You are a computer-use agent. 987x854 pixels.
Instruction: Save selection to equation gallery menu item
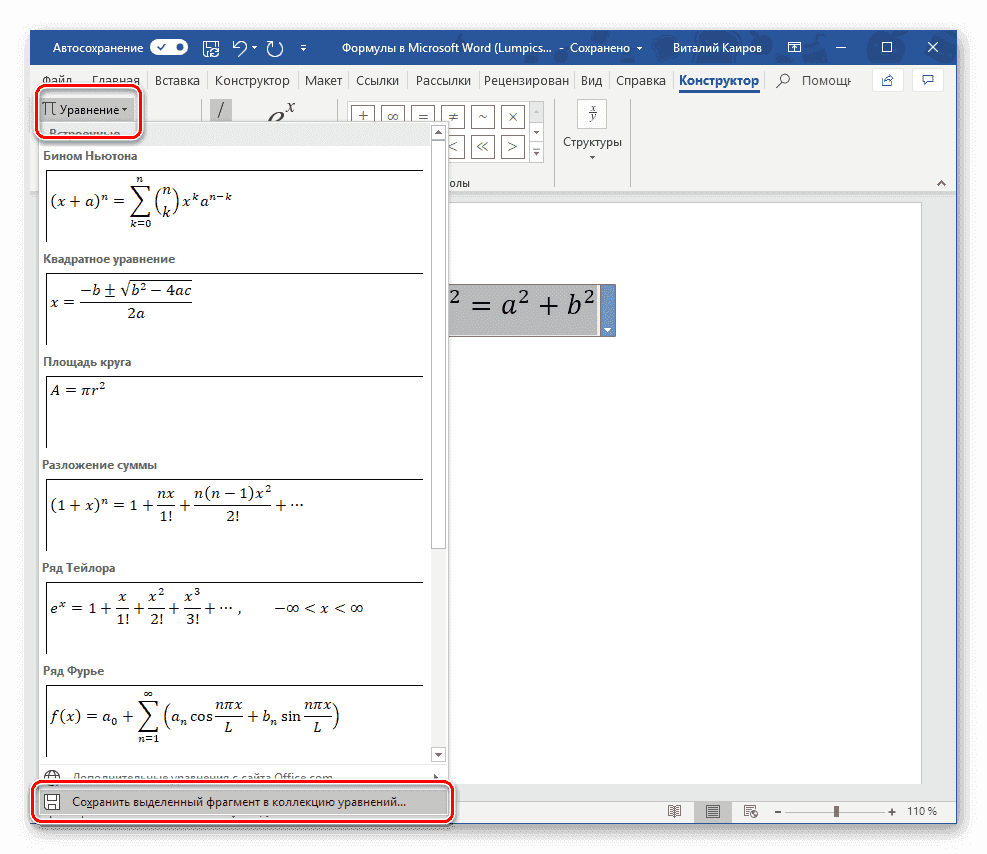pyautogui.click(x=240, y=802)
